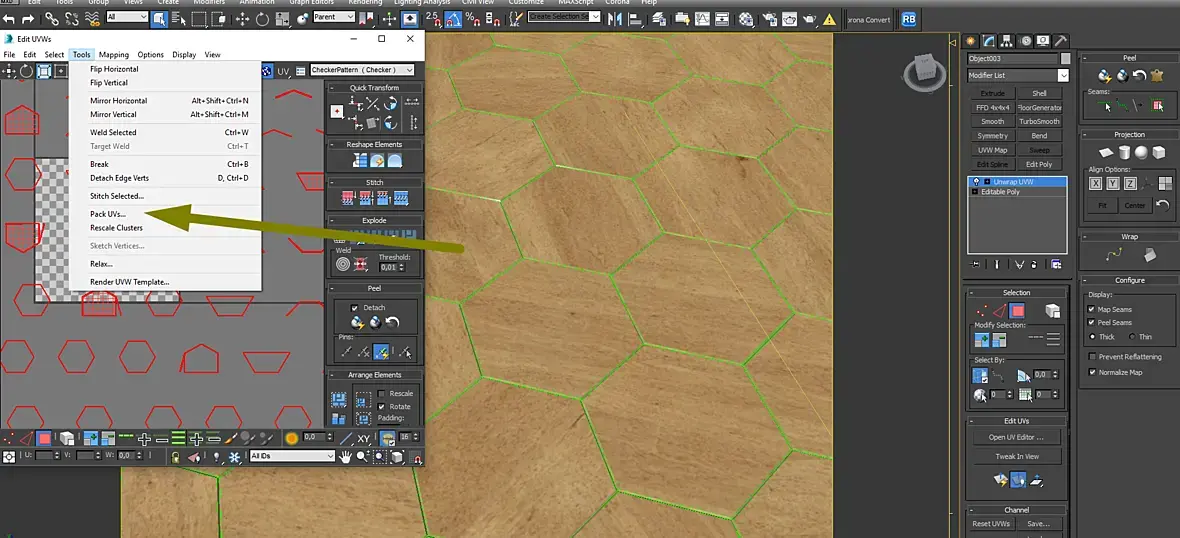Toggle the Angle Snap icon
The height and width of the screenshot is (538, 1180).
[454, 18]
